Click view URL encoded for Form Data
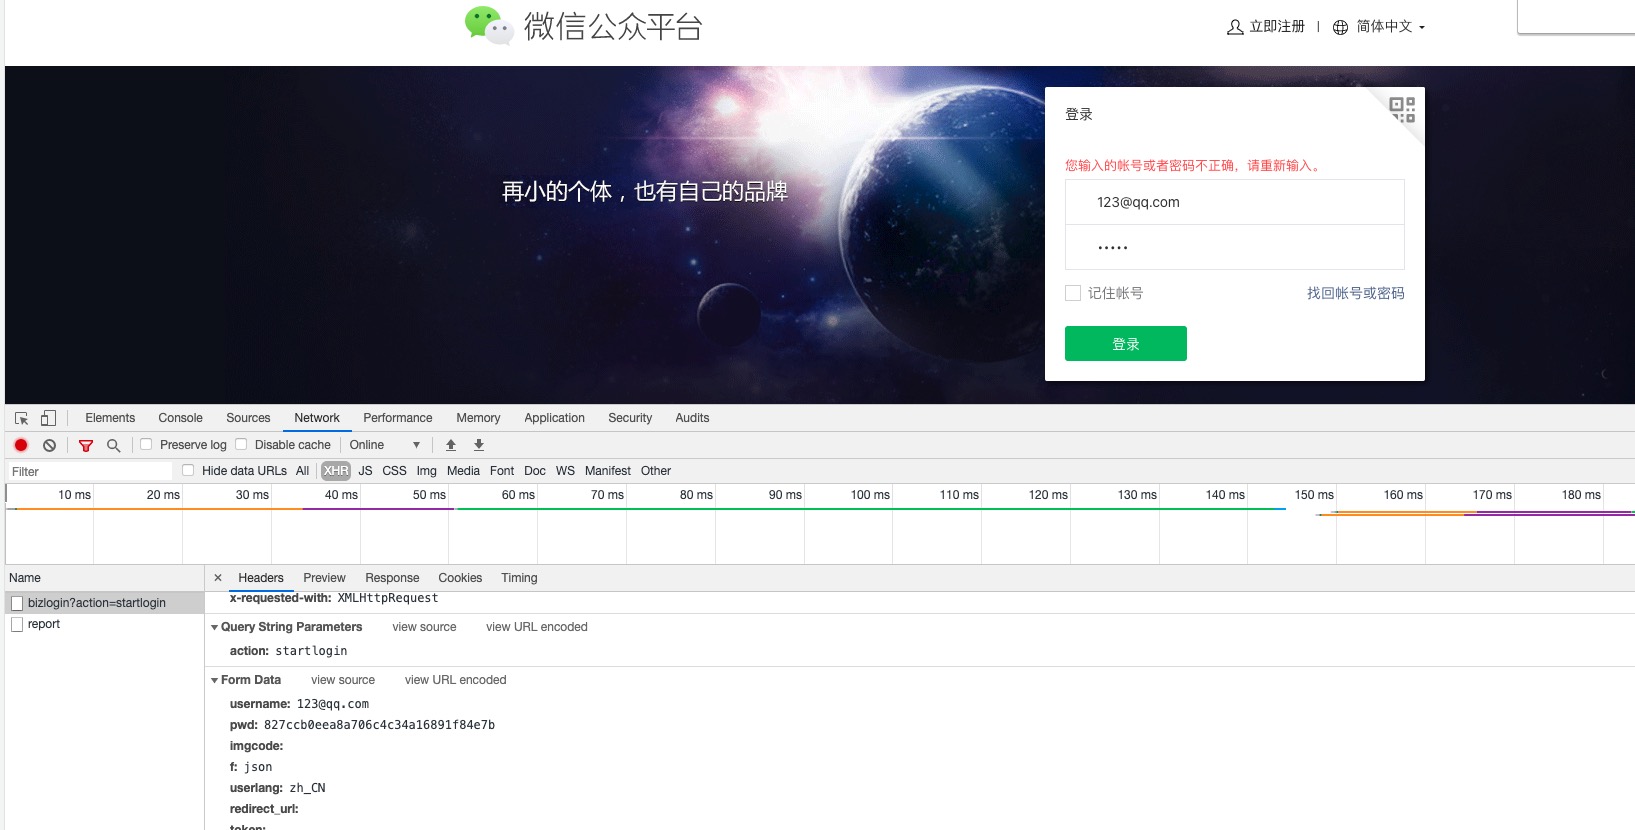The height and width of the screenshot is (830, 1635). tap(455, 680)
